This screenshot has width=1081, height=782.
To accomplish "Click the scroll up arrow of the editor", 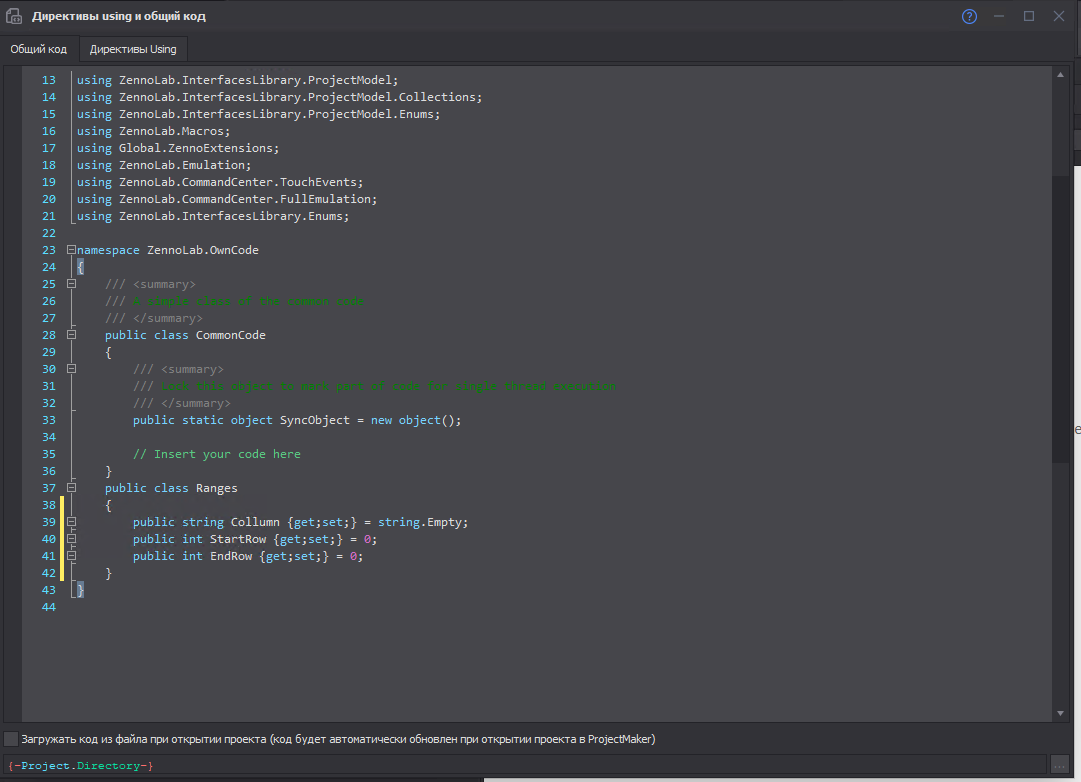I will point(1060,74).
